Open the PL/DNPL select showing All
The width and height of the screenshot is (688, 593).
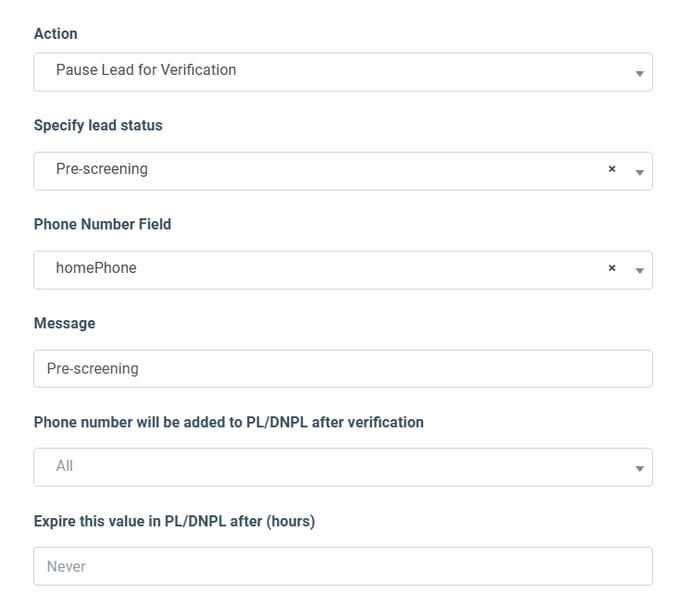click(x=342, y=467)
